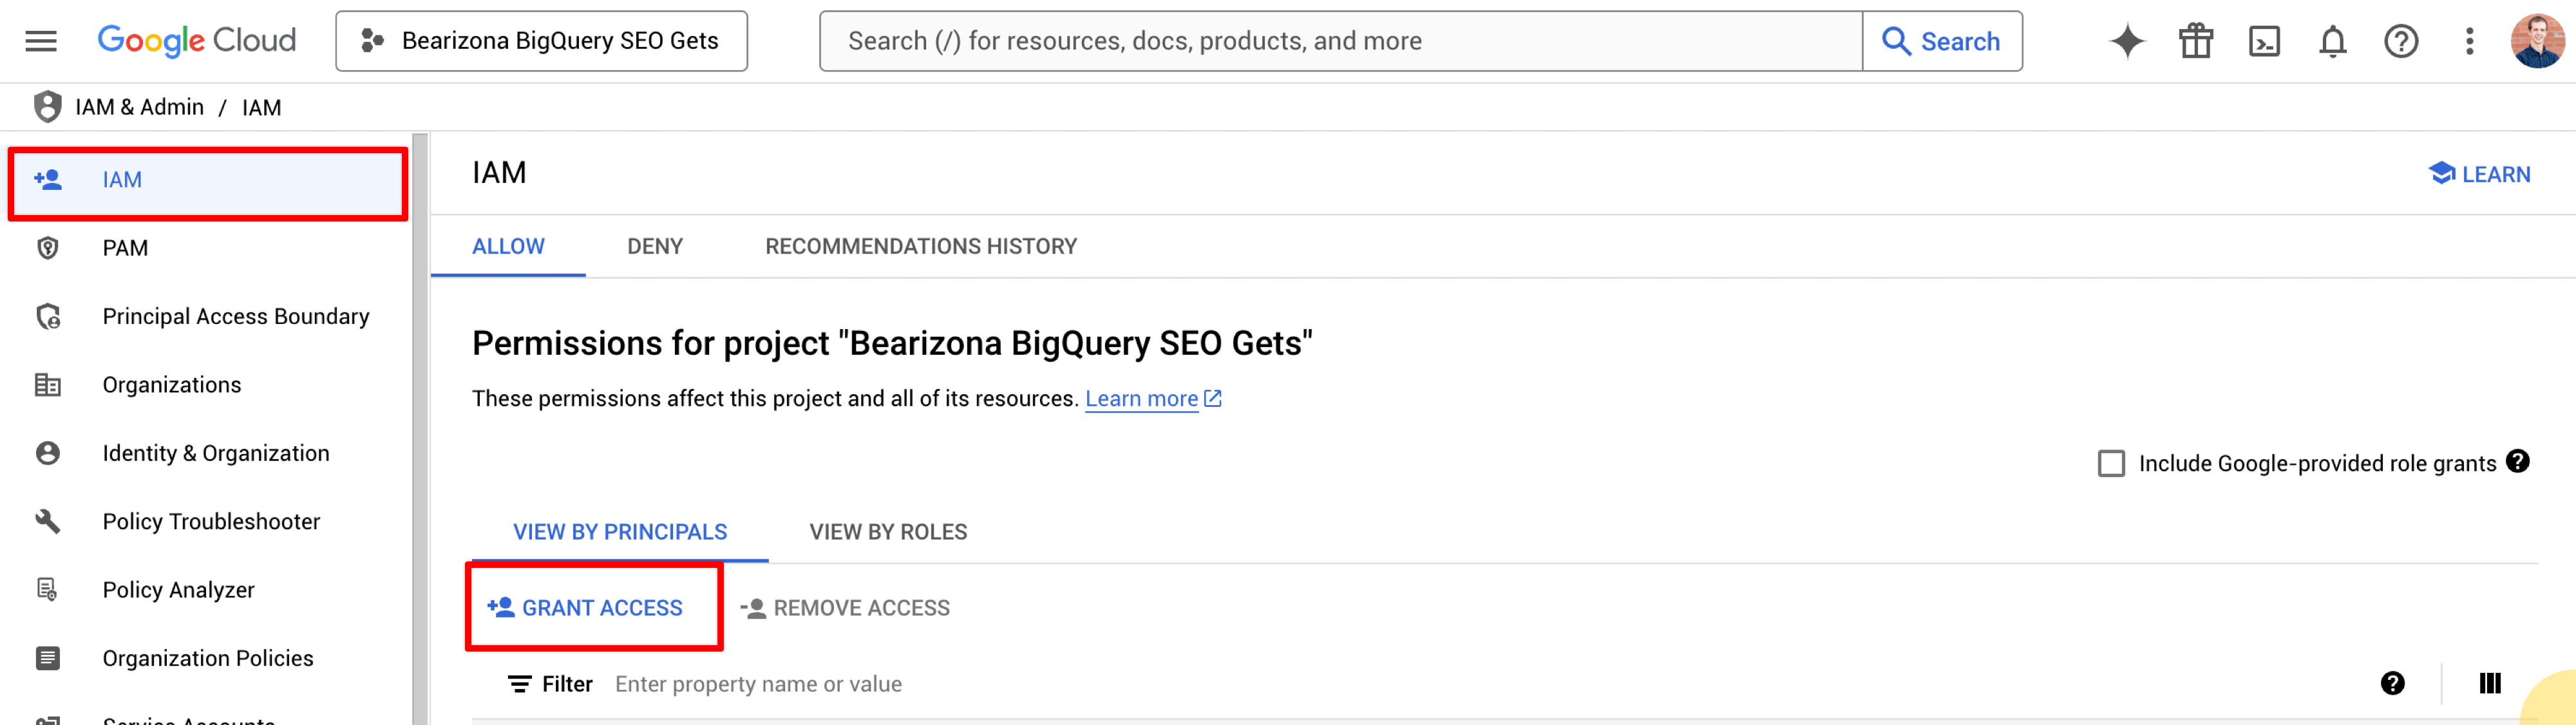Screen dimensions: 2576x725
Task: Open the Bearizona project selector
Action: pyautogui.click(x=541, y=41)
